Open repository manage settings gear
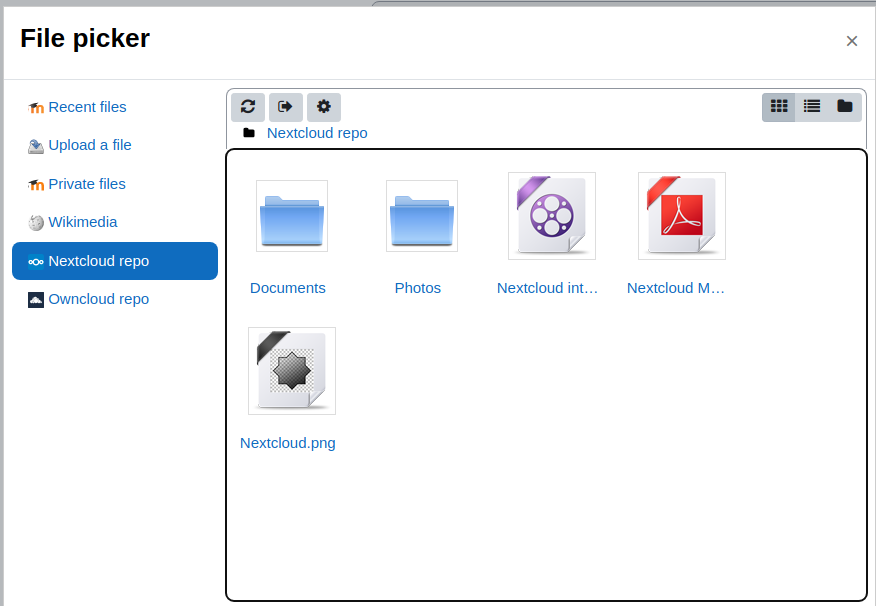Image resolution: width=876 pixels, height=606 pixels. point(324,107)
